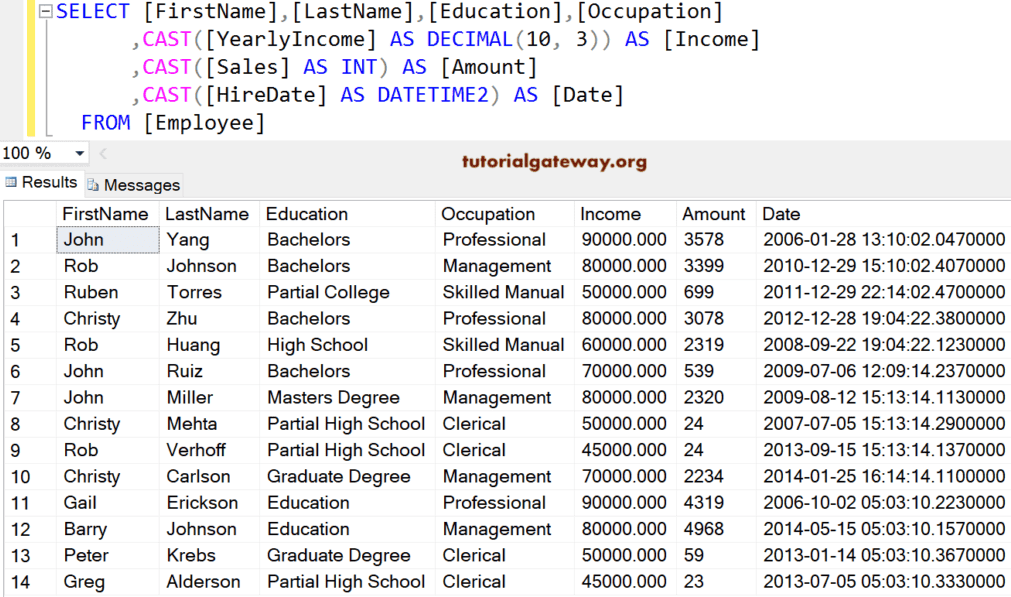Click the 'Graduate Degree' cell in Carlson's row

(x=348, y=476)
